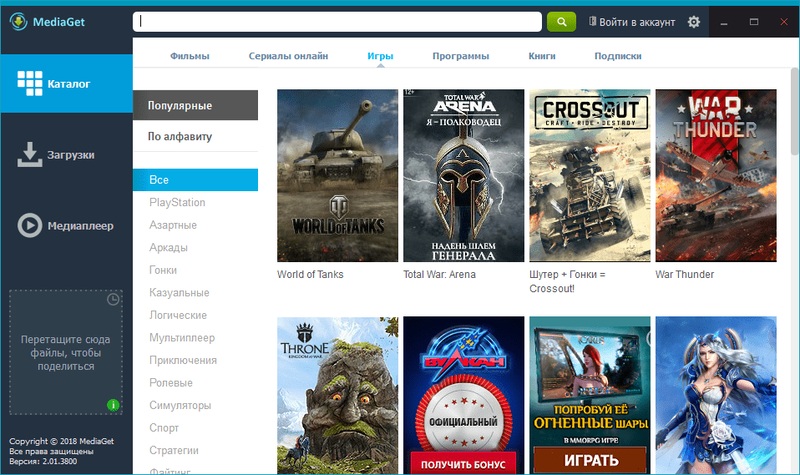This screenshot has height=475, width=800.
Task: Click the clock icon in the share area
Action: [x=113, y=299]
